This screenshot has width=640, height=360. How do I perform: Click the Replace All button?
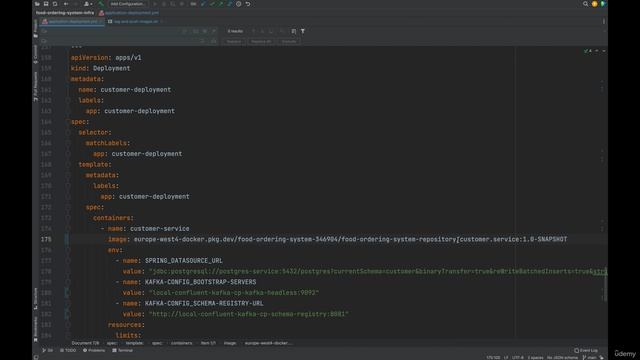[261, 41]
